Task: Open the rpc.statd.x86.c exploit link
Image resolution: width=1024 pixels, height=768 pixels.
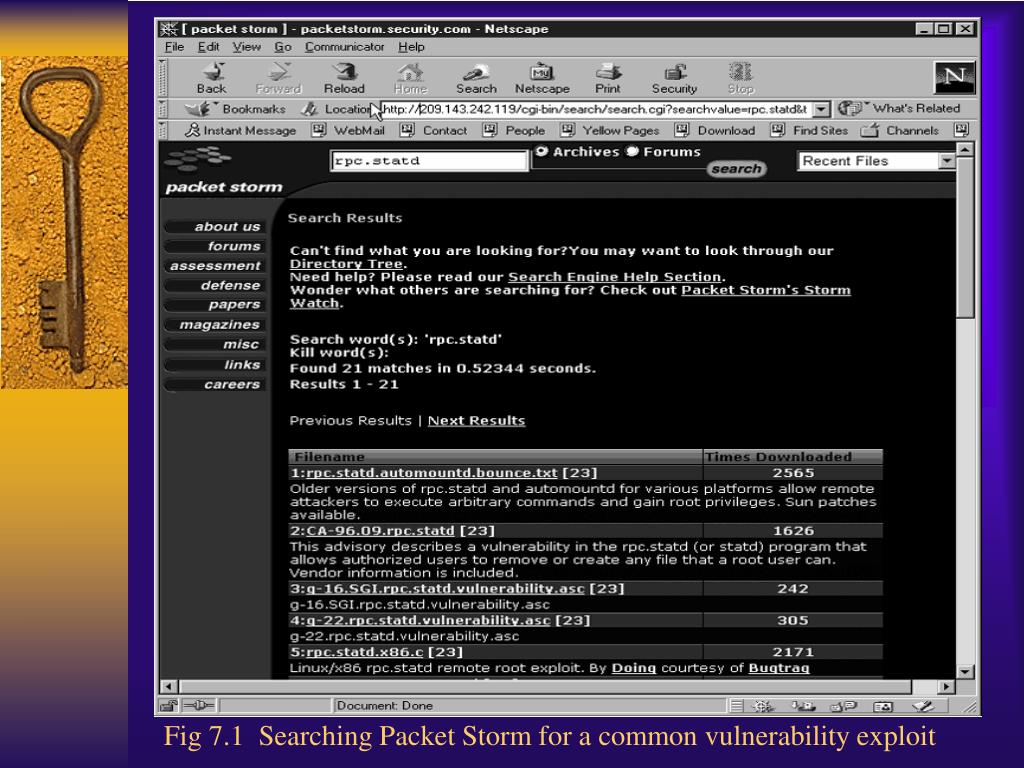Action: (364, 652)
